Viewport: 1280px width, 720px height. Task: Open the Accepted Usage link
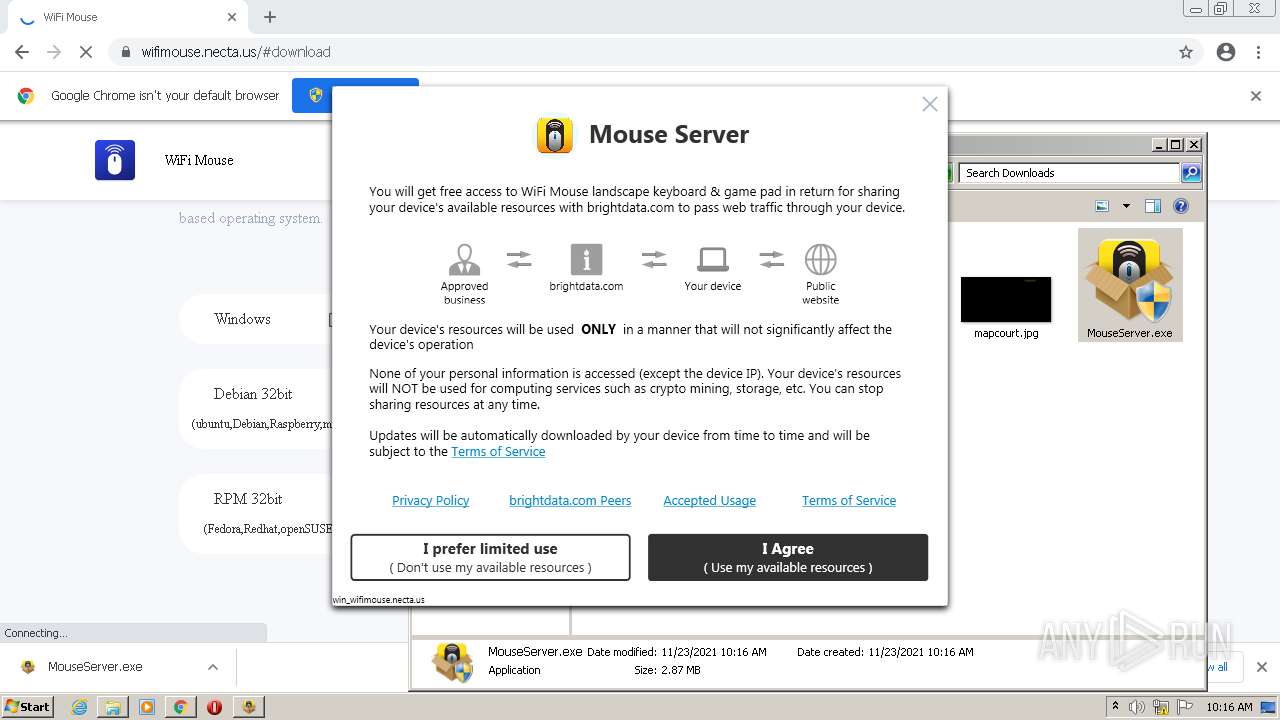709,501
